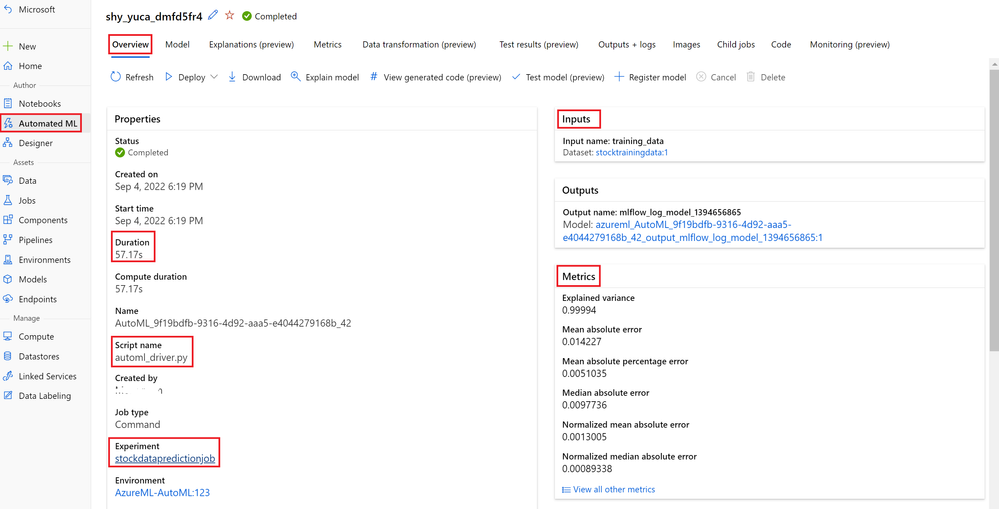Switch to the Child jobs tab
Viewport: 999px width, 509px height.
pos(736,45)
